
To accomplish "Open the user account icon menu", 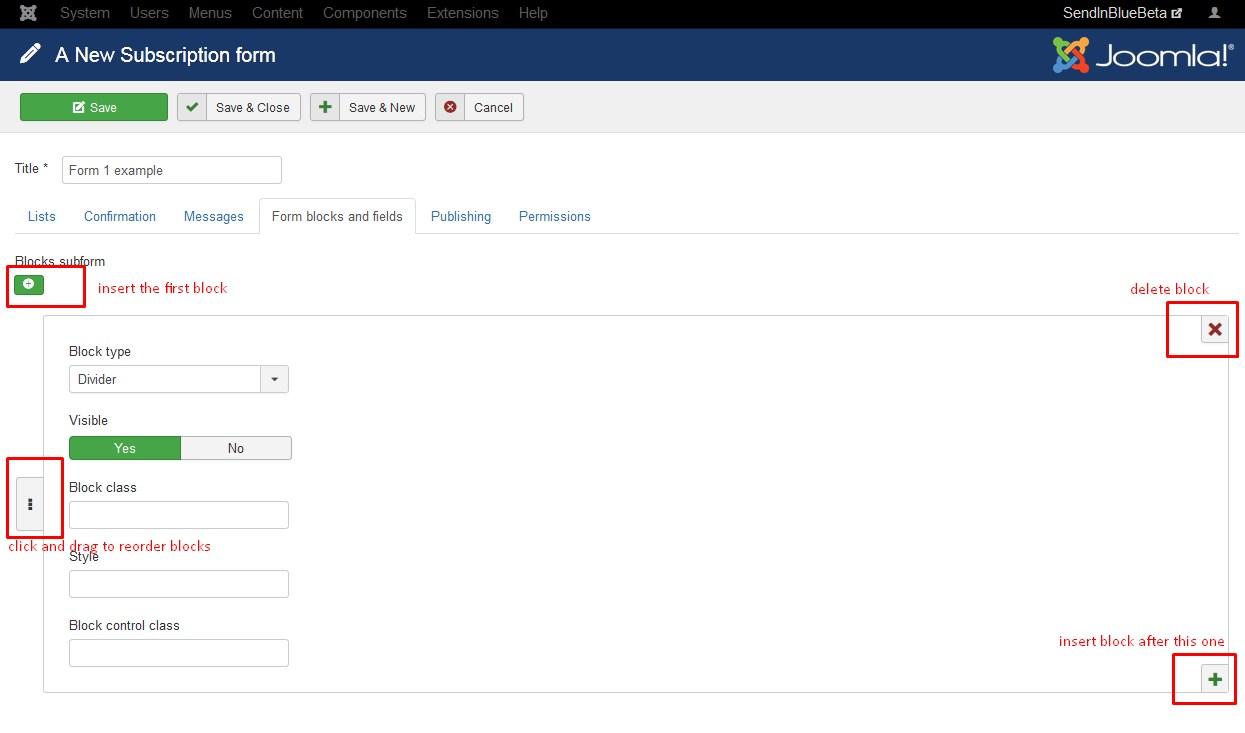I will point(1215,13).
